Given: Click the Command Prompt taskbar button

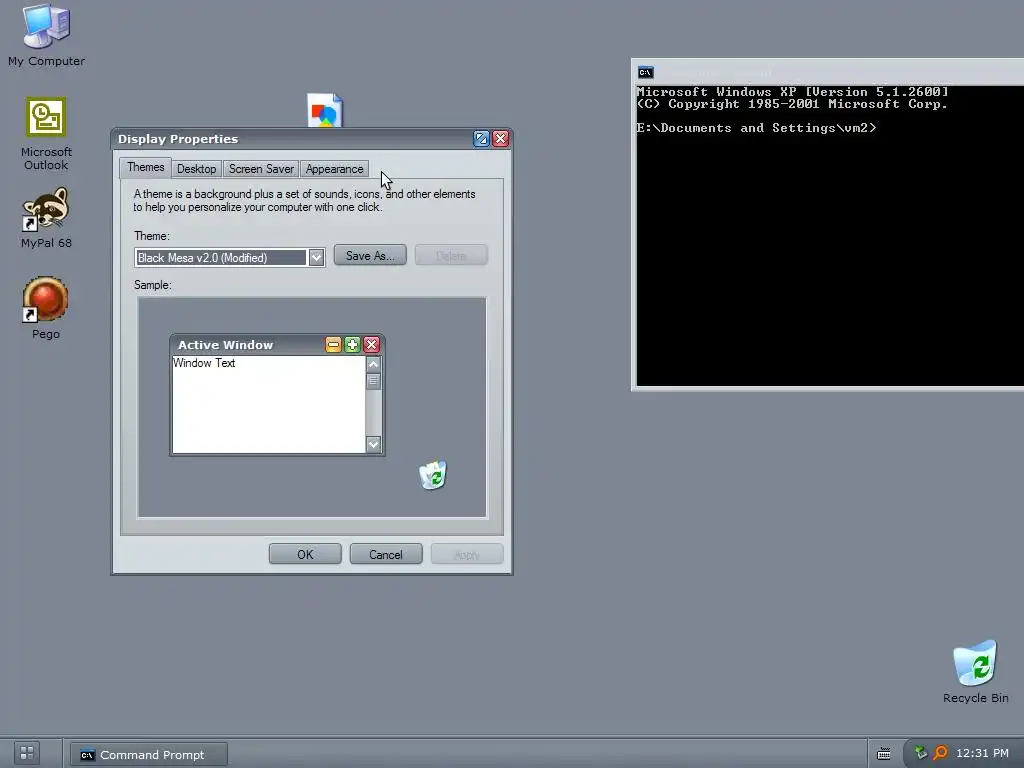Looking at the screenshot, I should tap(149, 754).
